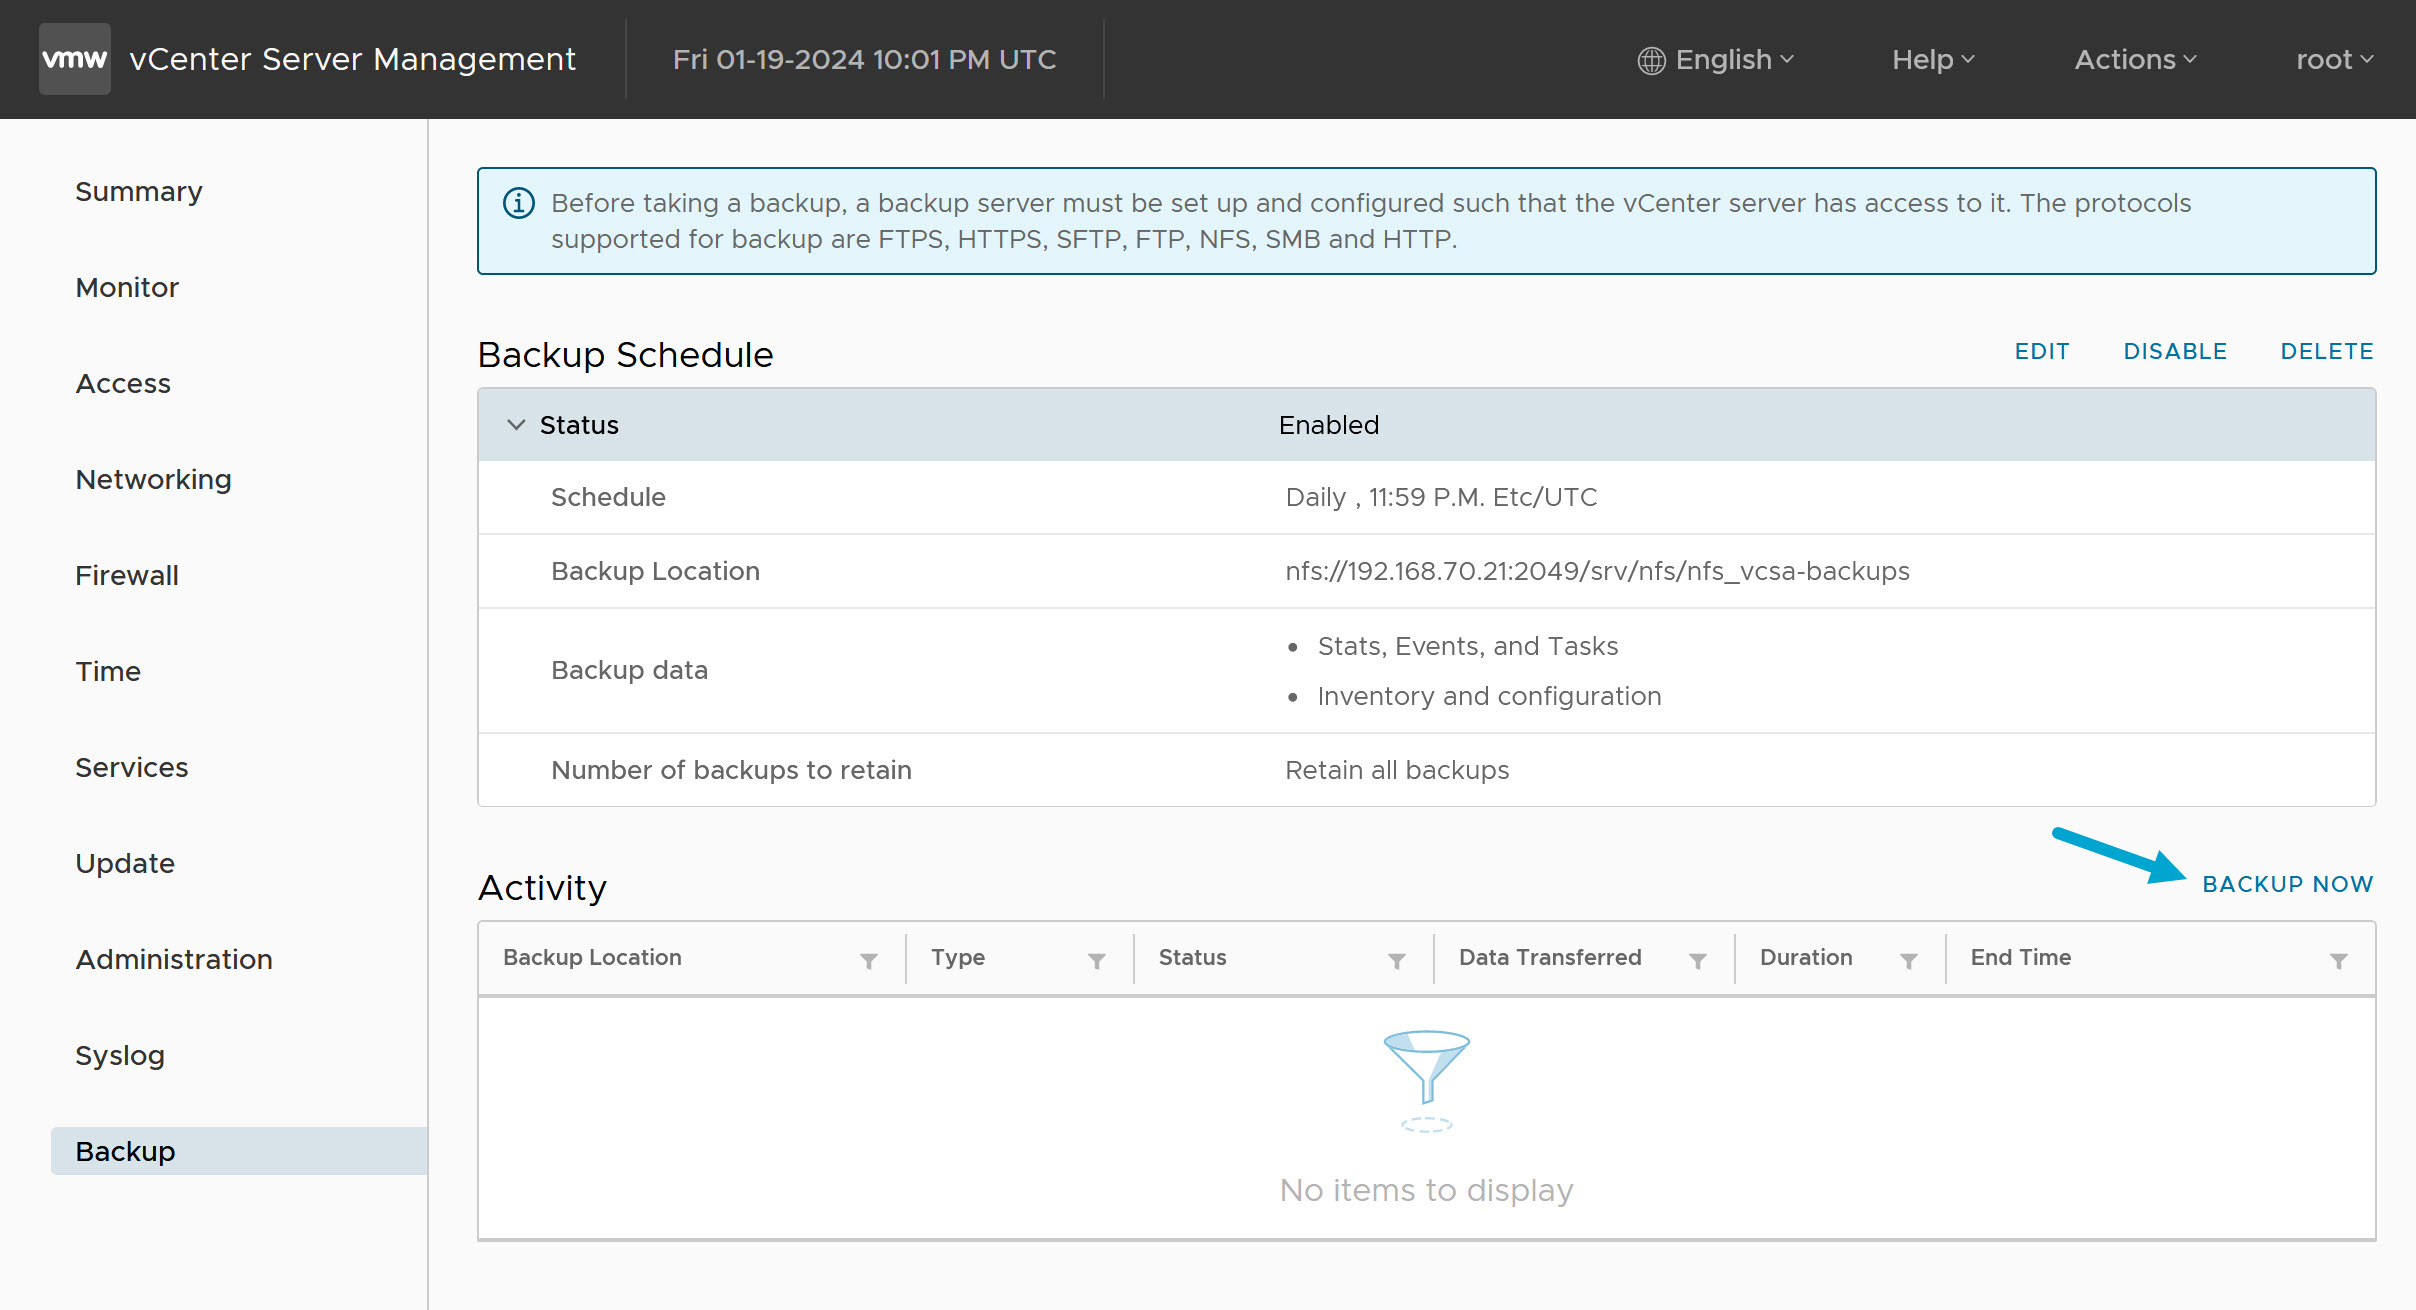This screenshot has height=1310, width=2416.
Task: Disable the backup schedule
Action: (x=2175, y=351)
